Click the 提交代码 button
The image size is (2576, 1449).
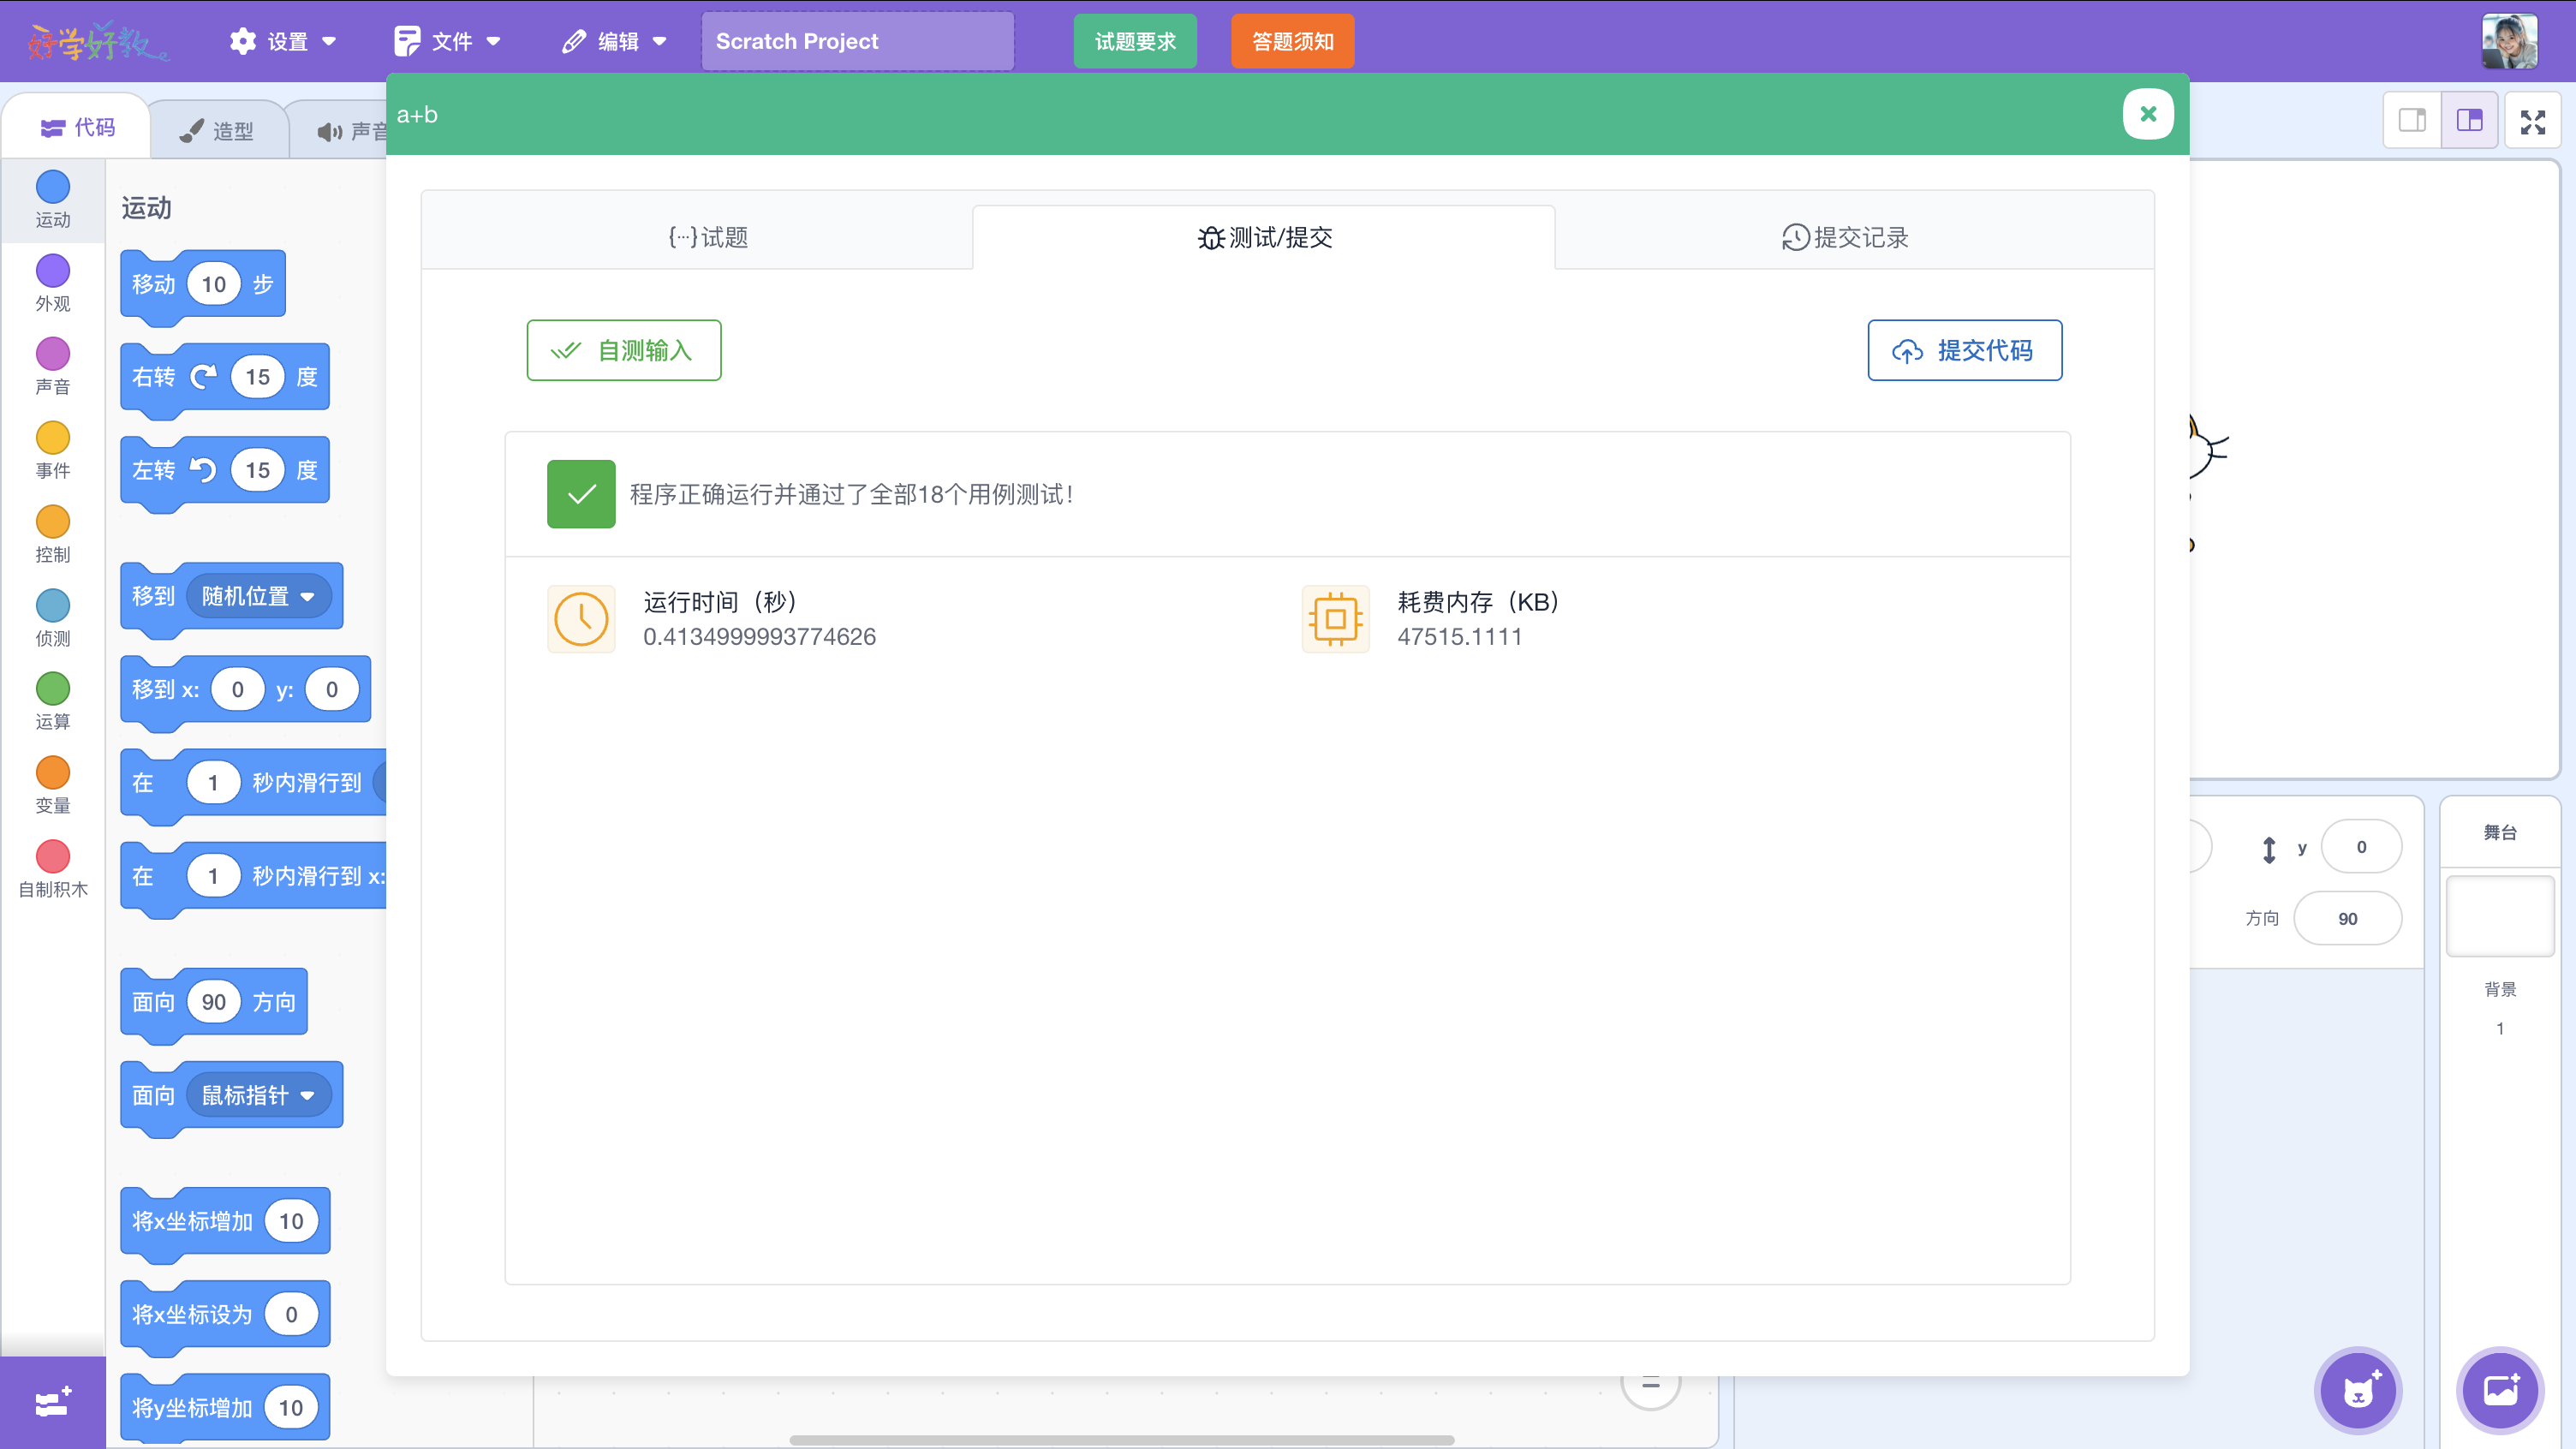point(1963,350)
